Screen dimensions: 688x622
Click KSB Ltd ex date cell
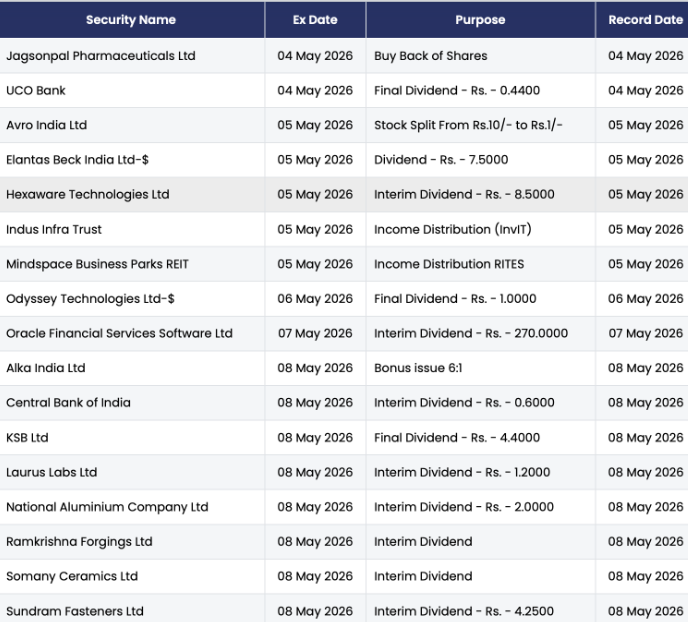click(315, 438)
